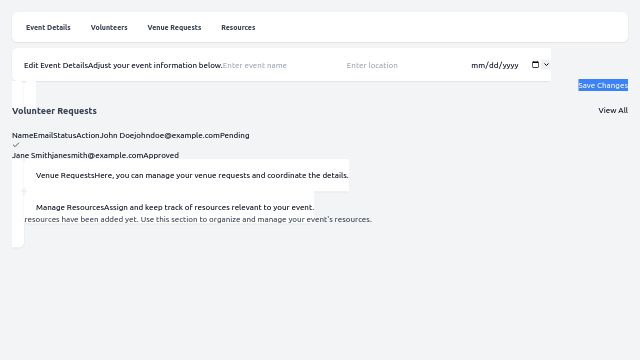
Task: Click the Edit Event Details heading text
Action: pyautogui.click(x=56, y=65)
